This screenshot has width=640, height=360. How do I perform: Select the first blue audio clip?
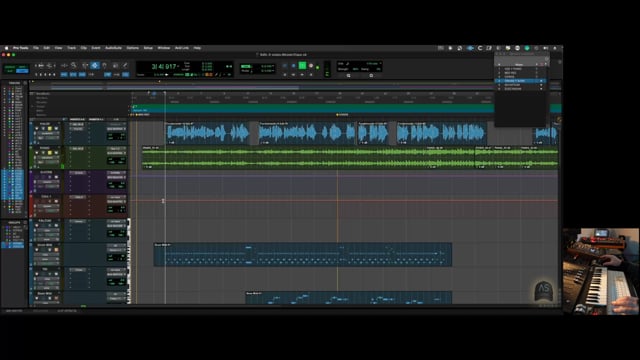[208, 133]
